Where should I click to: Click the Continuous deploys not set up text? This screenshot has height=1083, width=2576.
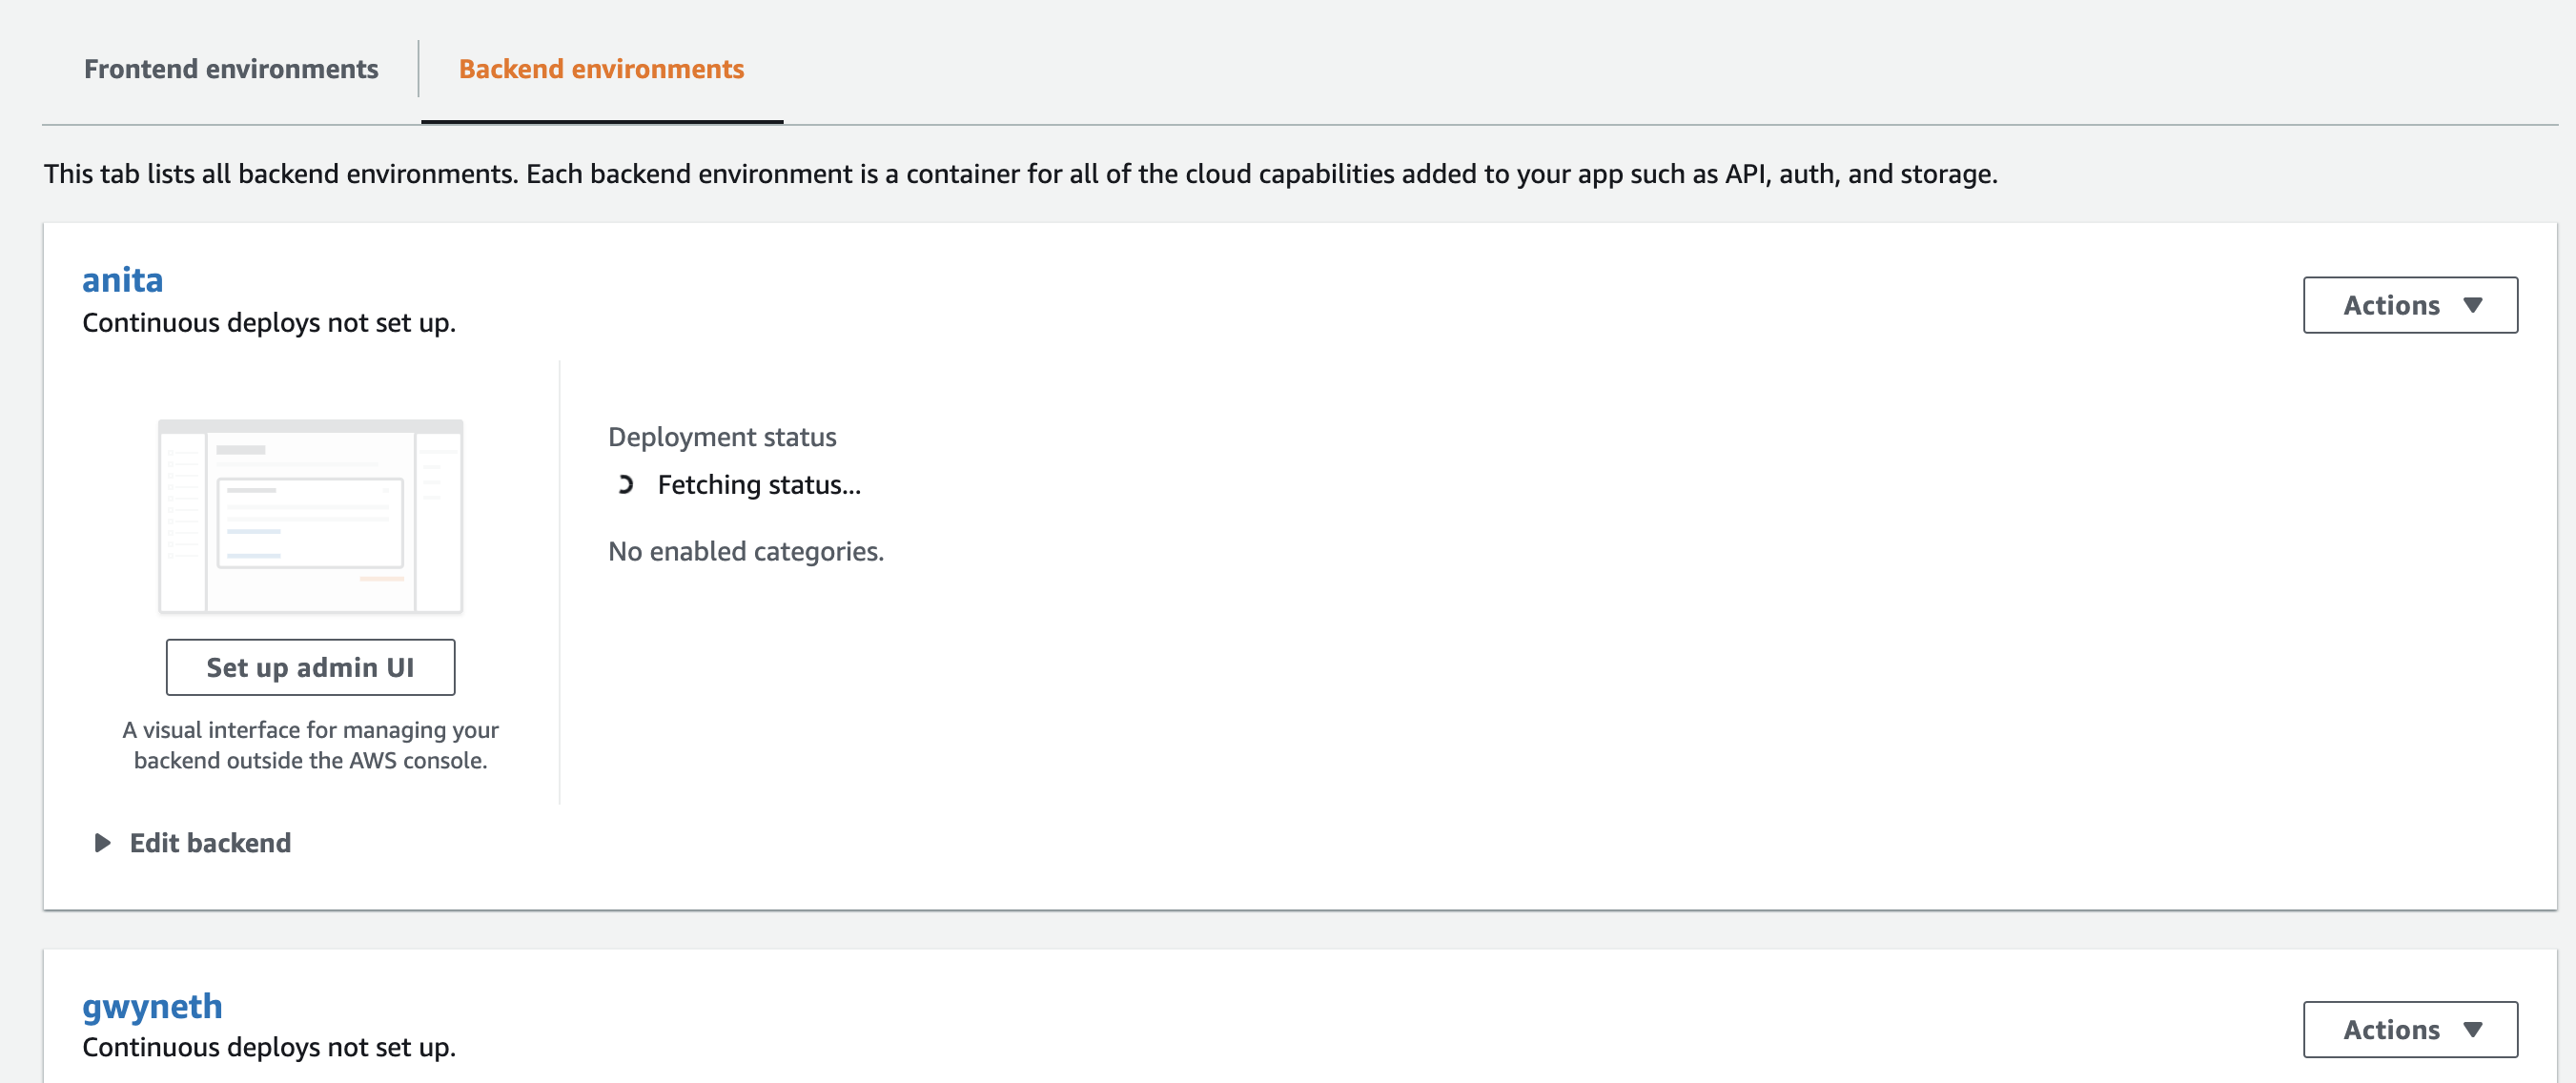coord(268,322)
